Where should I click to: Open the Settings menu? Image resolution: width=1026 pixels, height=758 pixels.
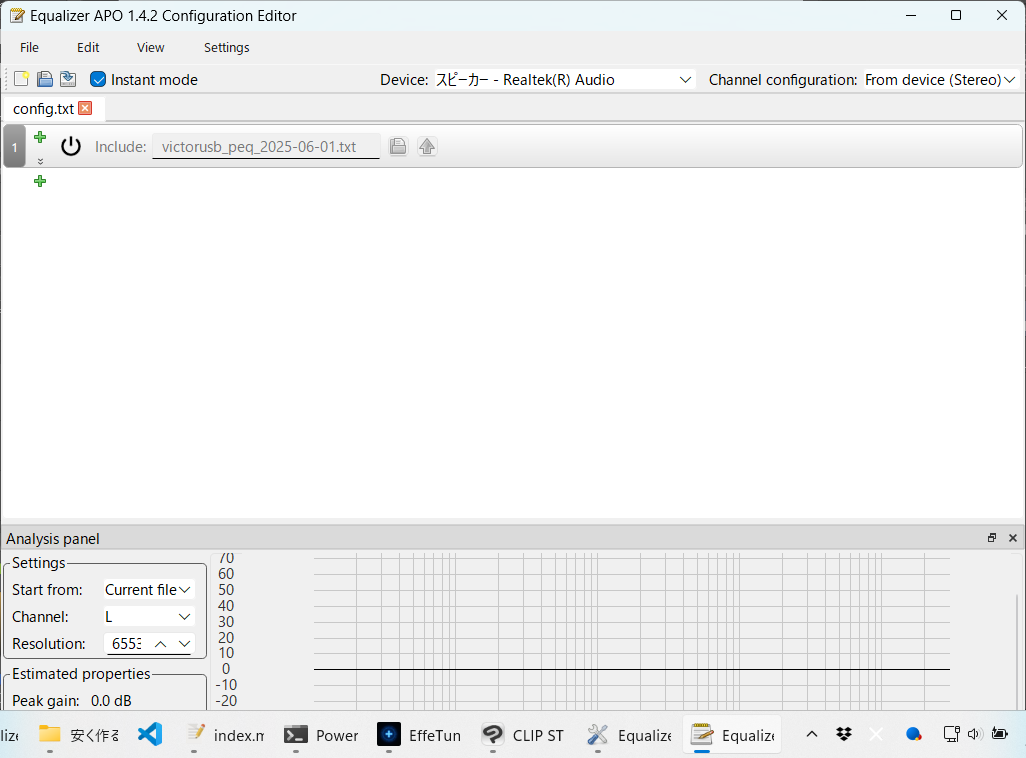point(226,47)
